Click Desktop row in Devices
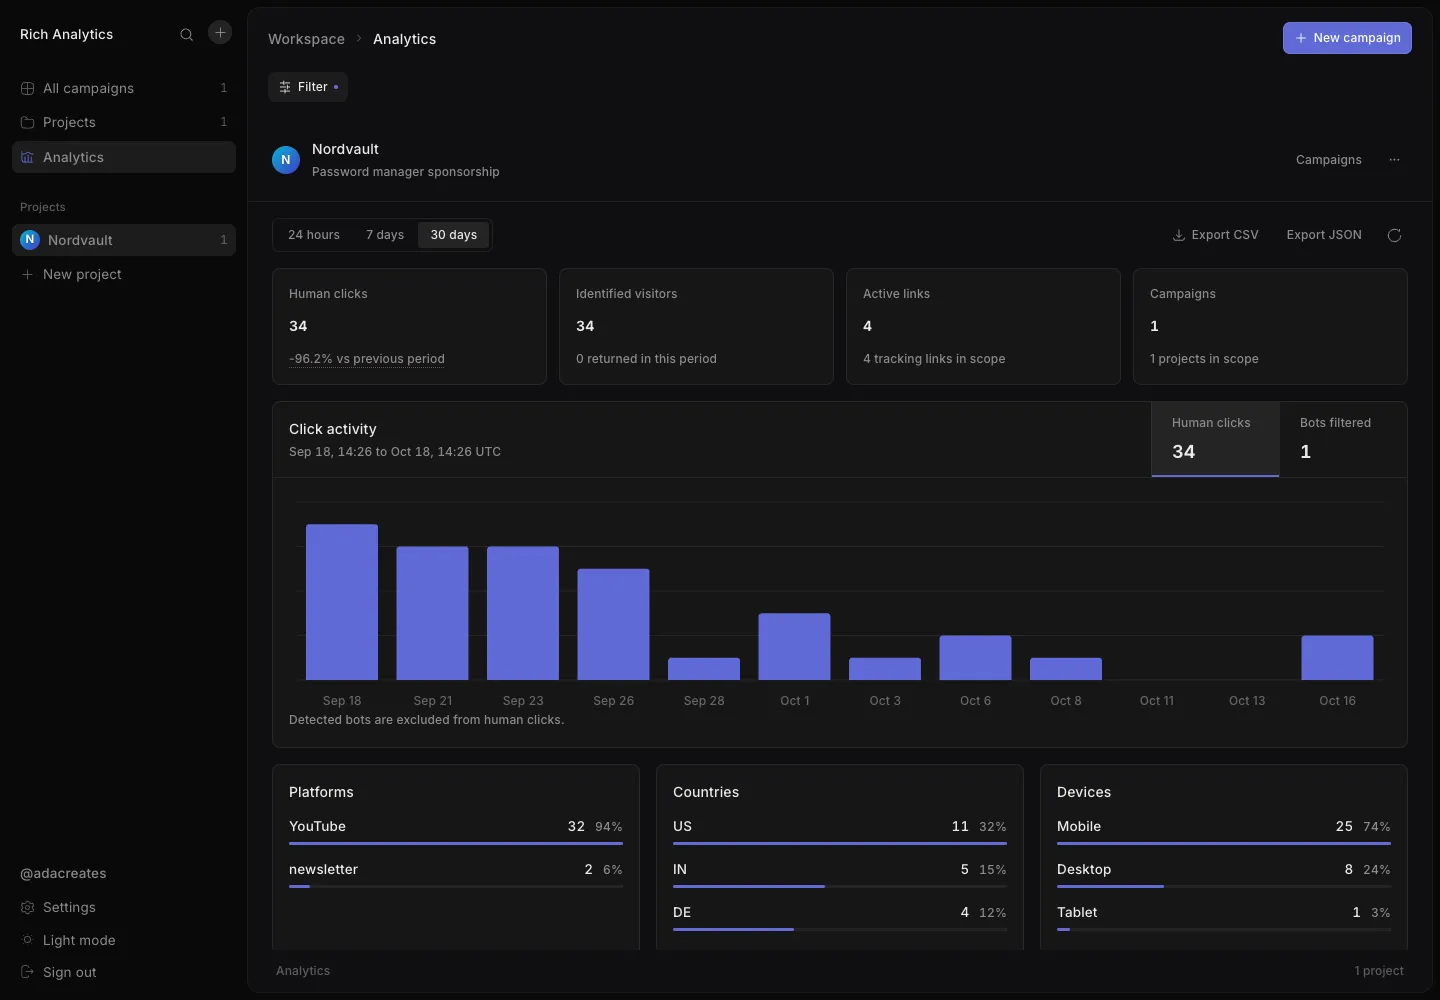 [1224, 873]
